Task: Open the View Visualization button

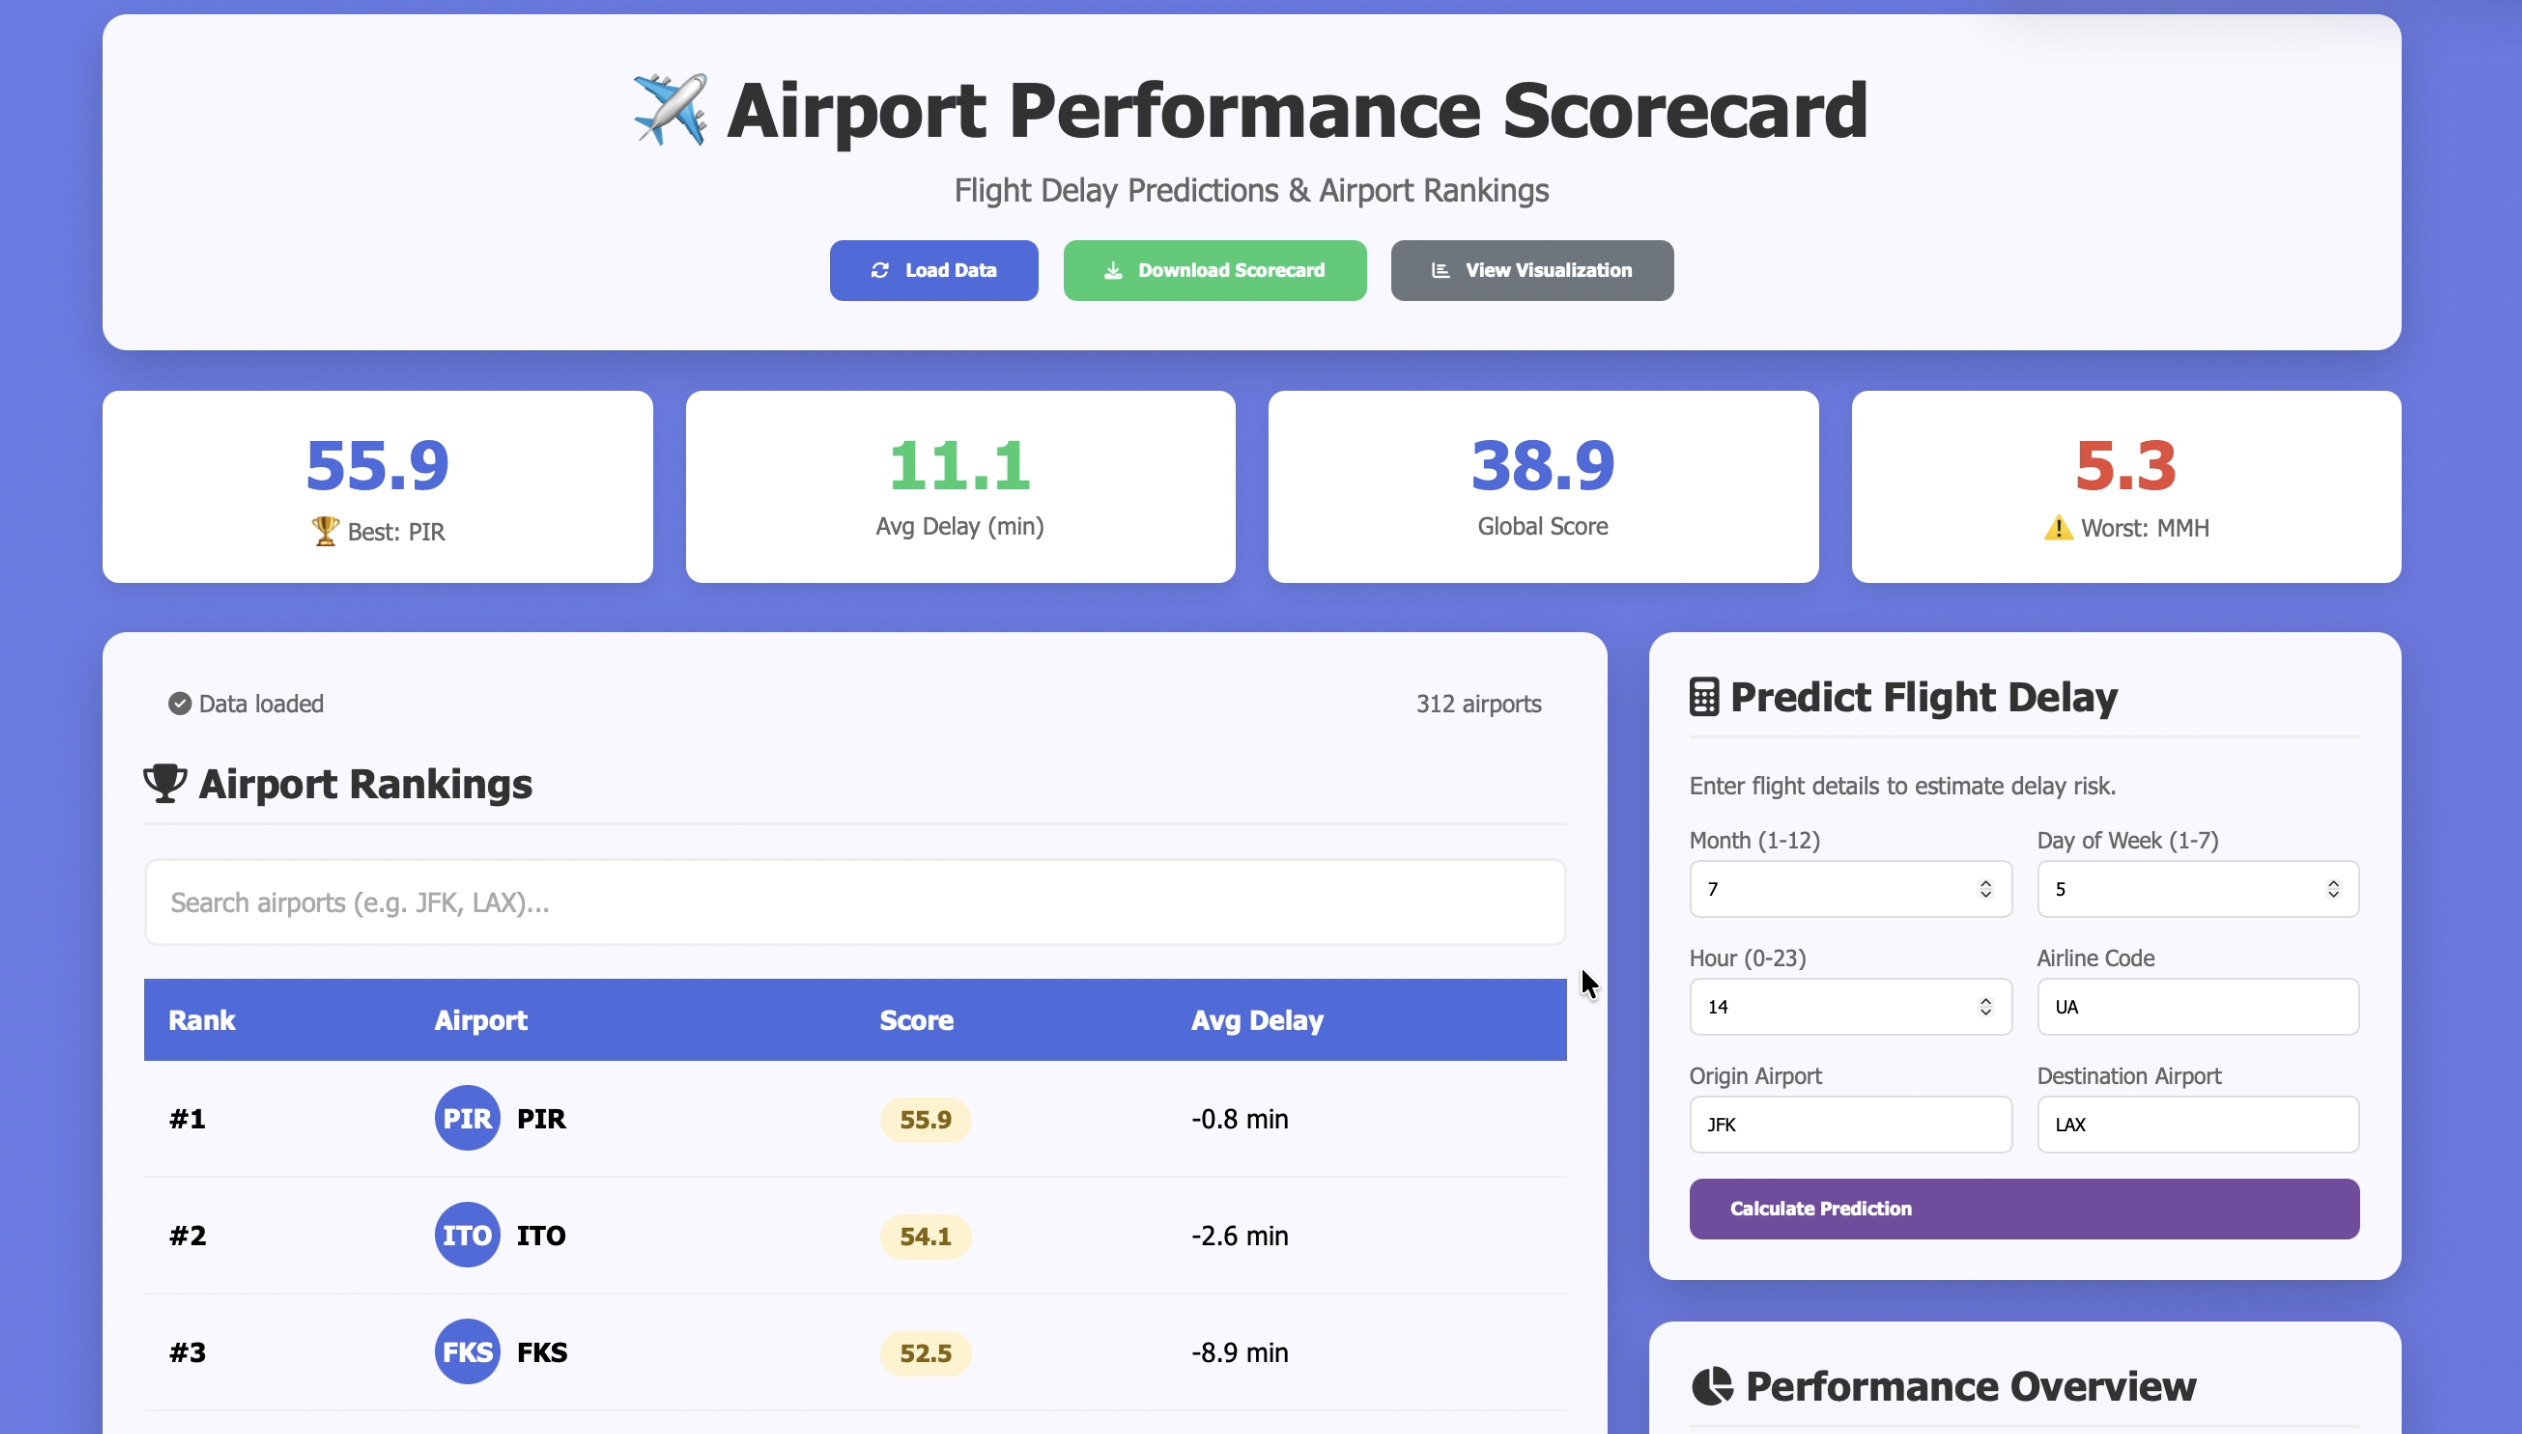Action: 1531,270
